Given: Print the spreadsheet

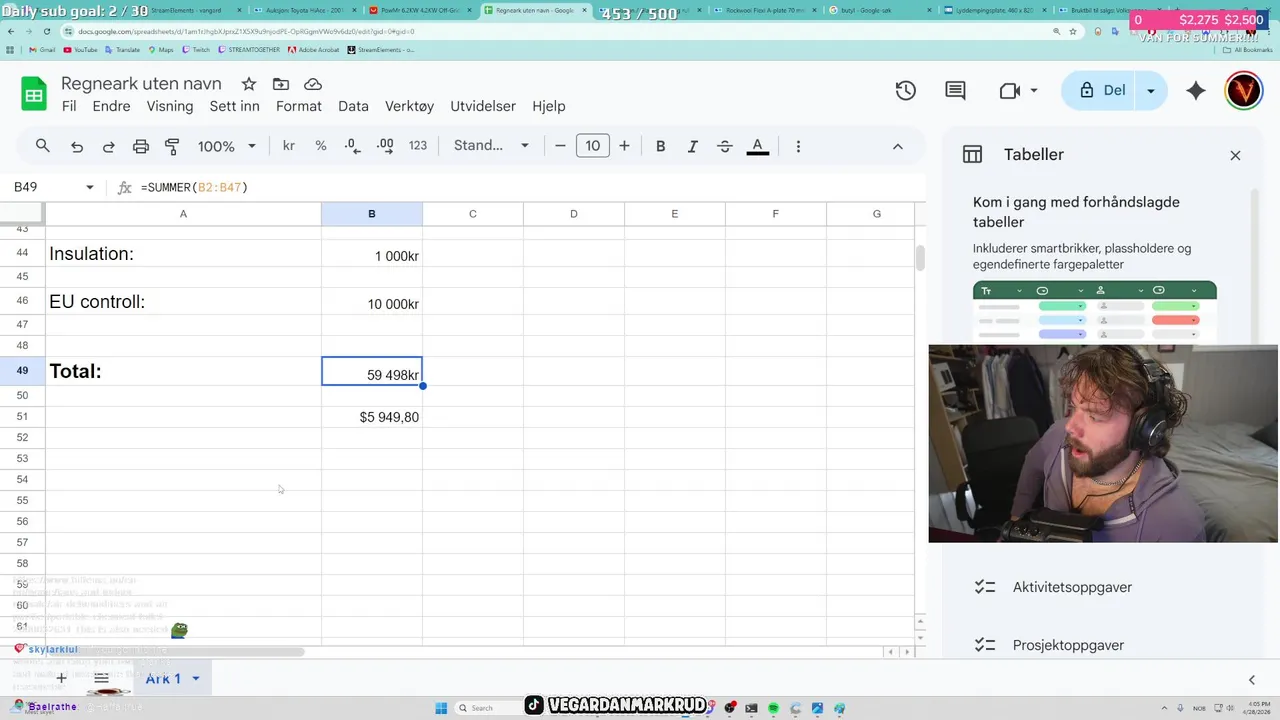Looking at the screenshot, I should [x=141, y=146].
